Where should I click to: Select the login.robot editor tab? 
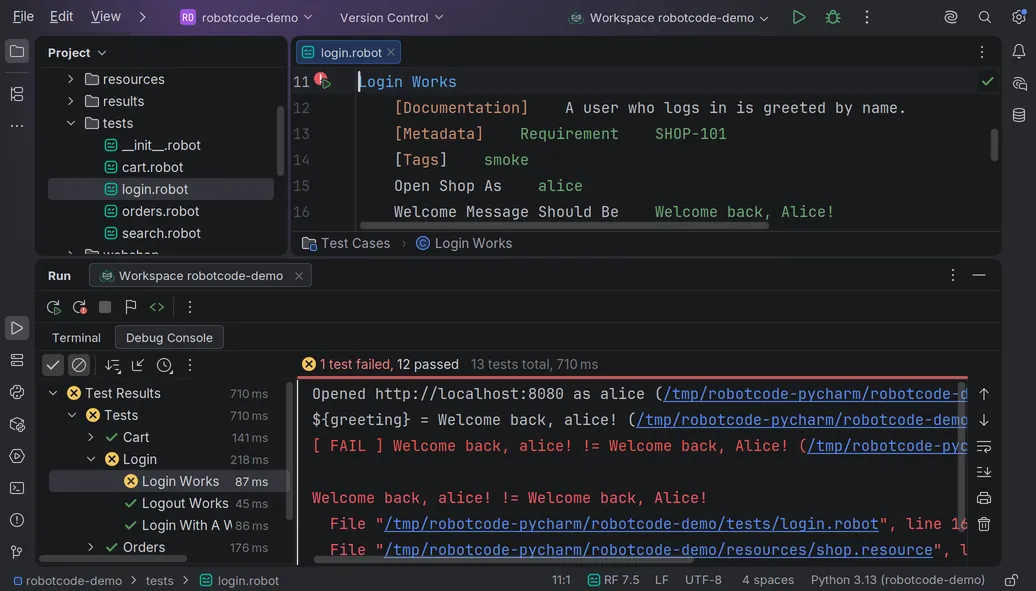click(x=349, y=52)
